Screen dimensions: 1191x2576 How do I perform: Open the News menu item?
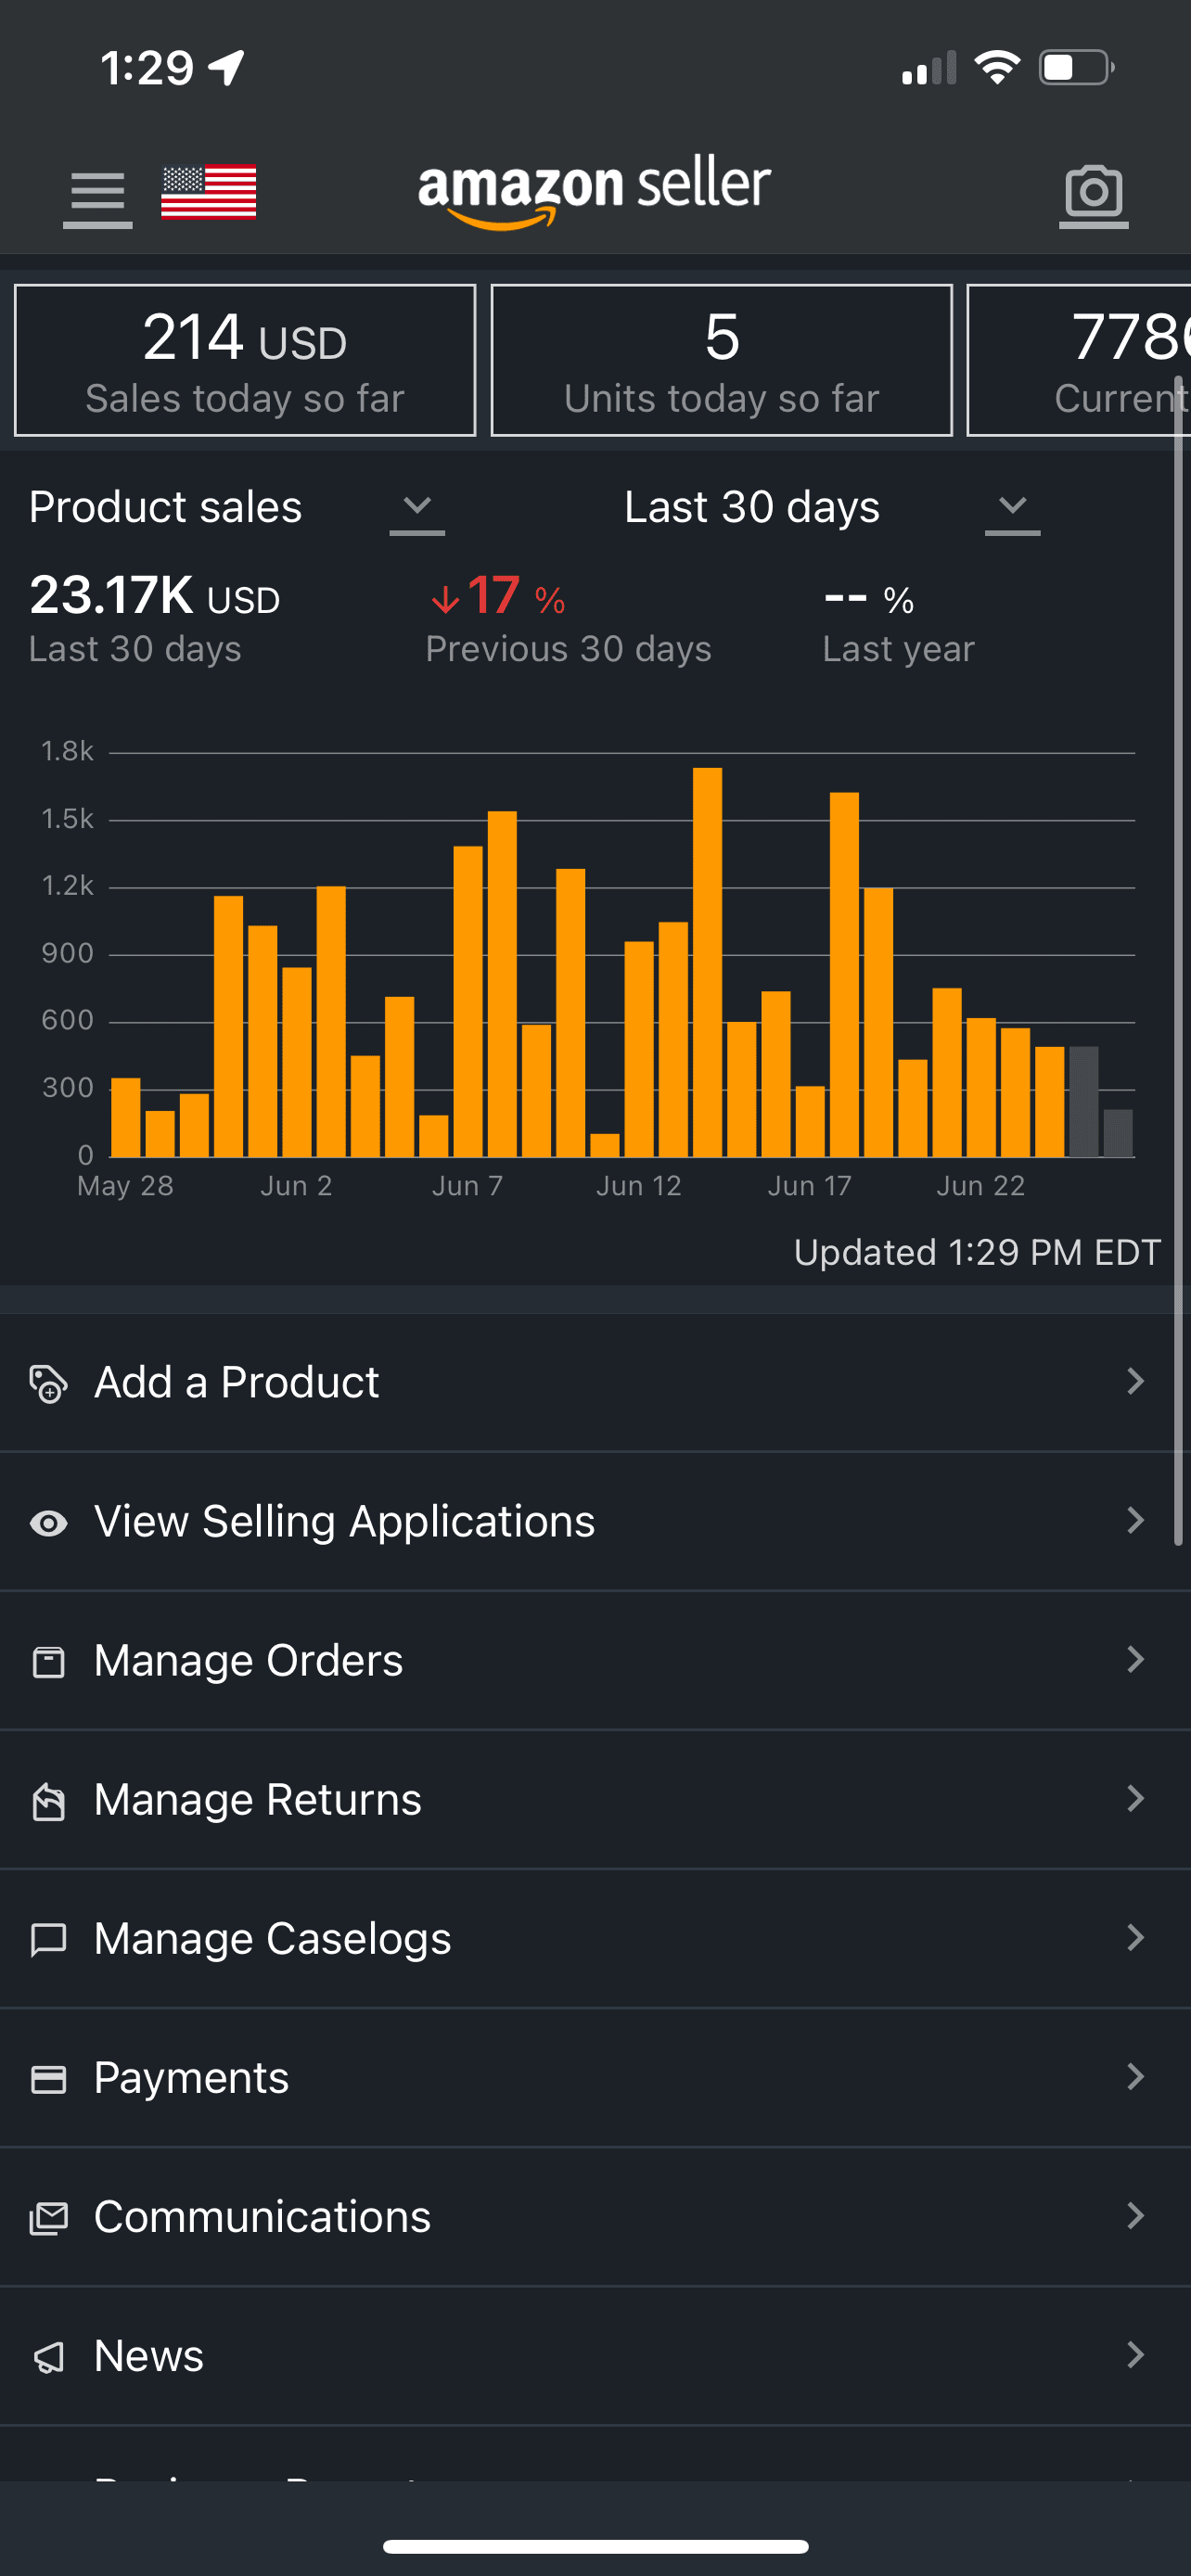click(150, 2356)
